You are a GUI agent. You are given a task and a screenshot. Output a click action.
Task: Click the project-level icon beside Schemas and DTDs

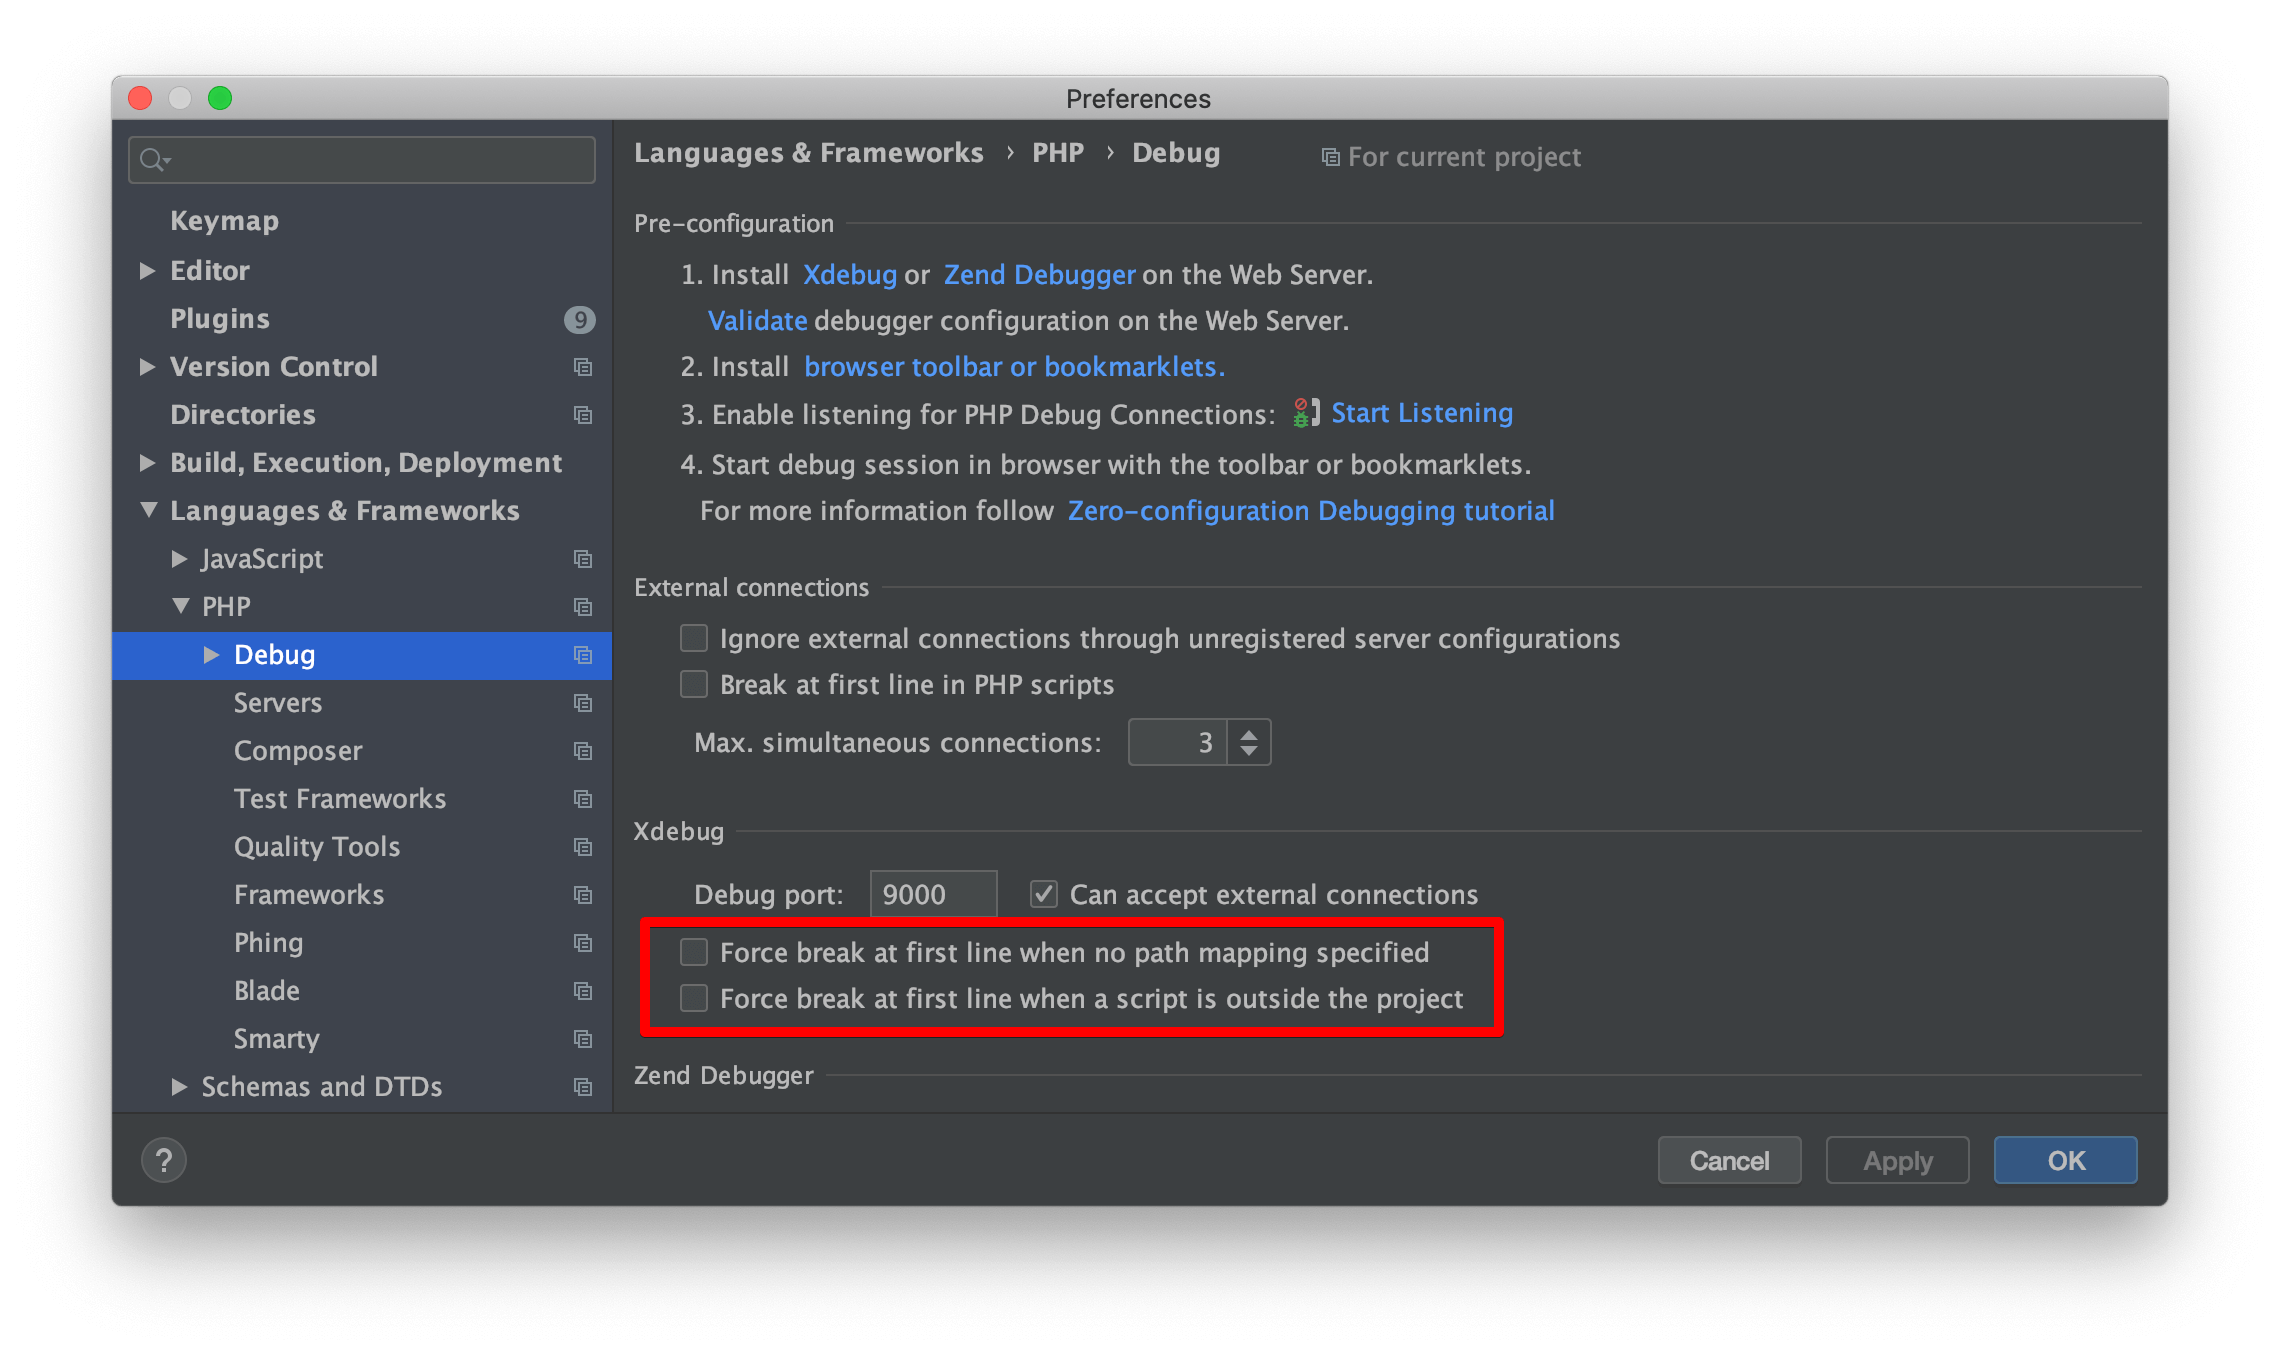pyautogui.click(x=583, y=1087)
